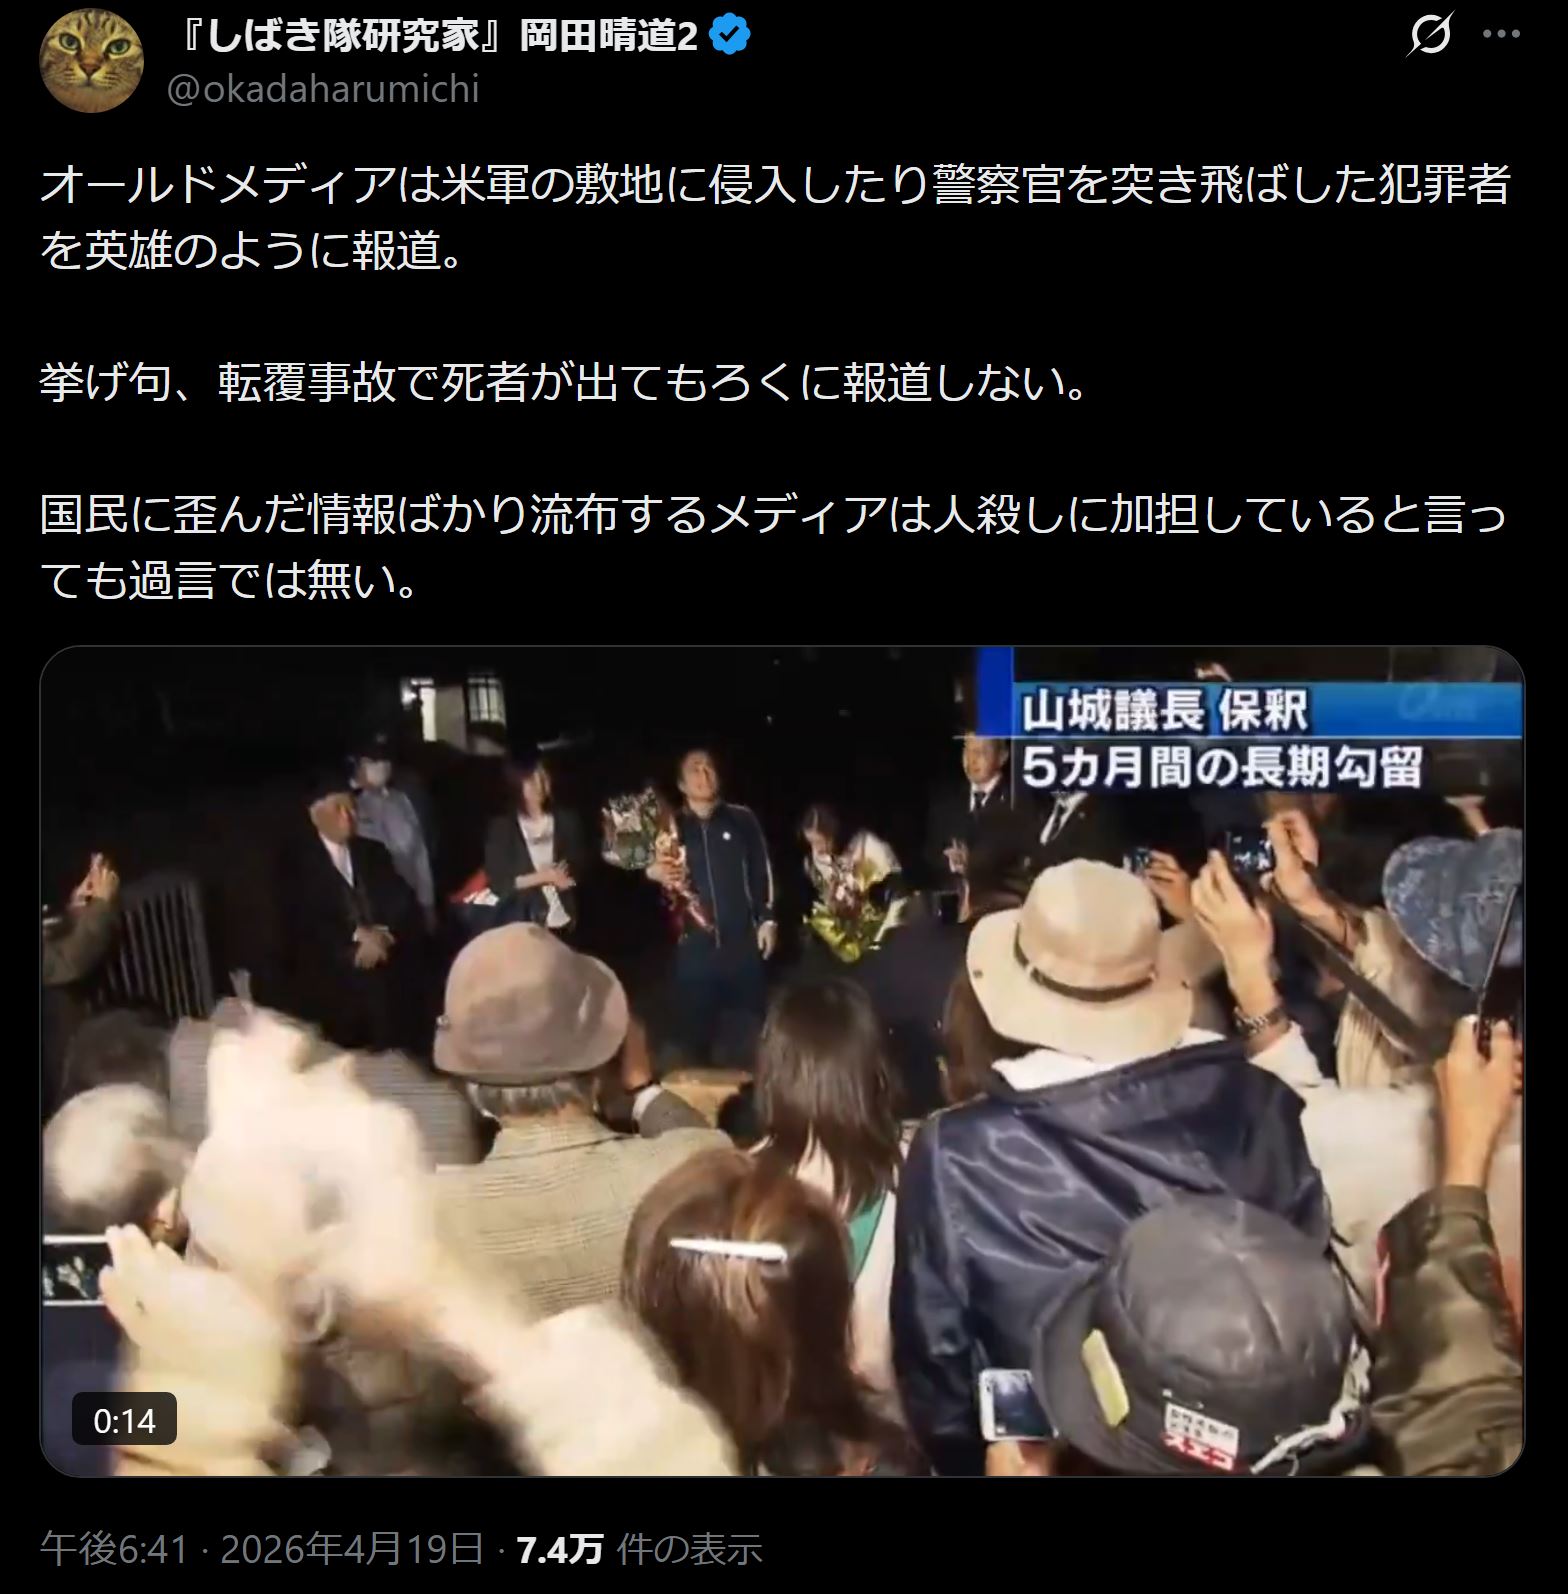Open the cat avatar profile picture
The image size is (1568, 1594).
tap(91, 60)
